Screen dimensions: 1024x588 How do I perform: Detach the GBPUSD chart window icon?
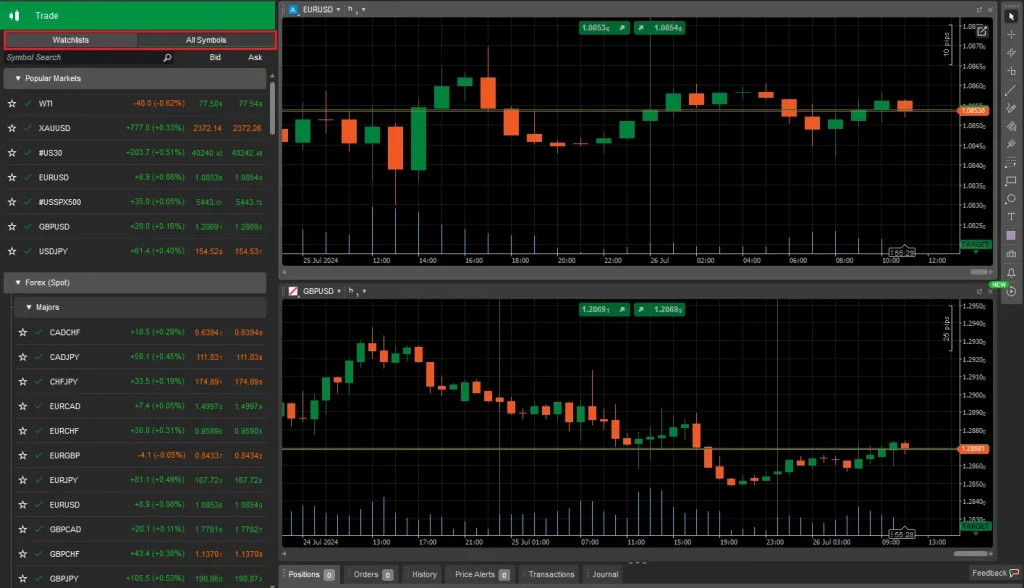979,291
